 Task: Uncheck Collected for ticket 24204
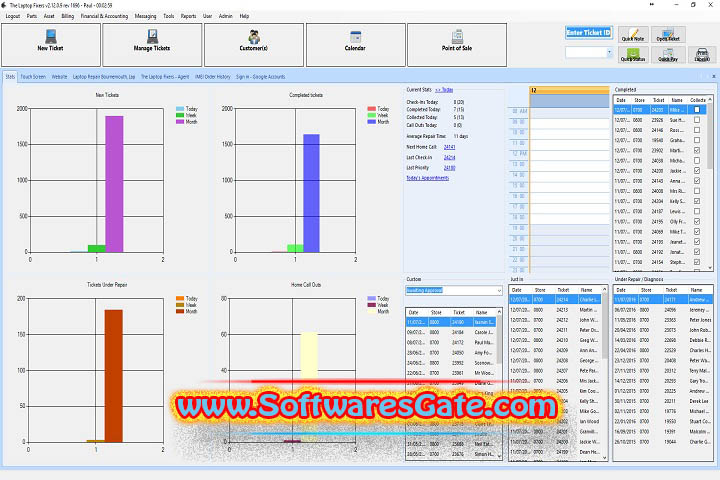pyautogui.click(x=697, y=201)
